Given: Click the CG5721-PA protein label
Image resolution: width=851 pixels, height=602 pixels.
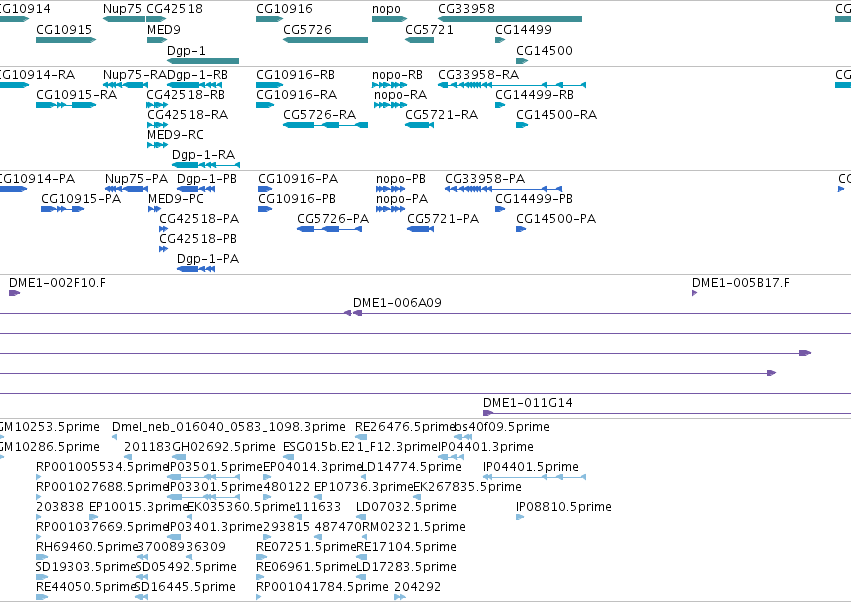Looking at the screenshot, I should (443, 219).
